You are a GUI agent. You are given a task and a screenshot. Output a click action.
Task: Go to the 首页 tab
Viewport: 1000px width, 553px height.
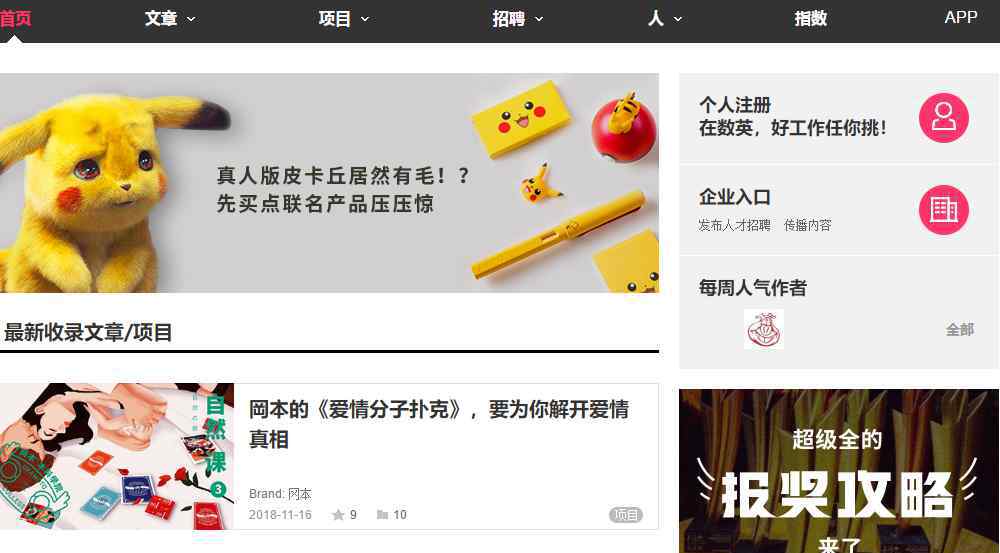tap(15, 18)
